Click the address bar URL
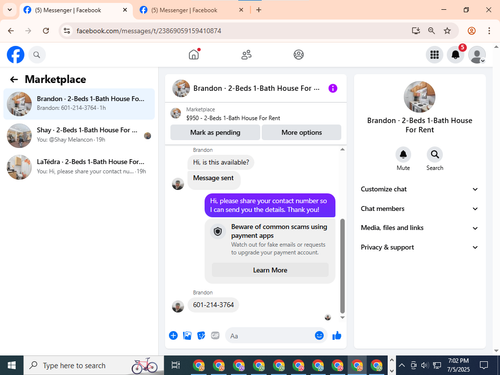The image size is (500, 375). click(149, 31)
